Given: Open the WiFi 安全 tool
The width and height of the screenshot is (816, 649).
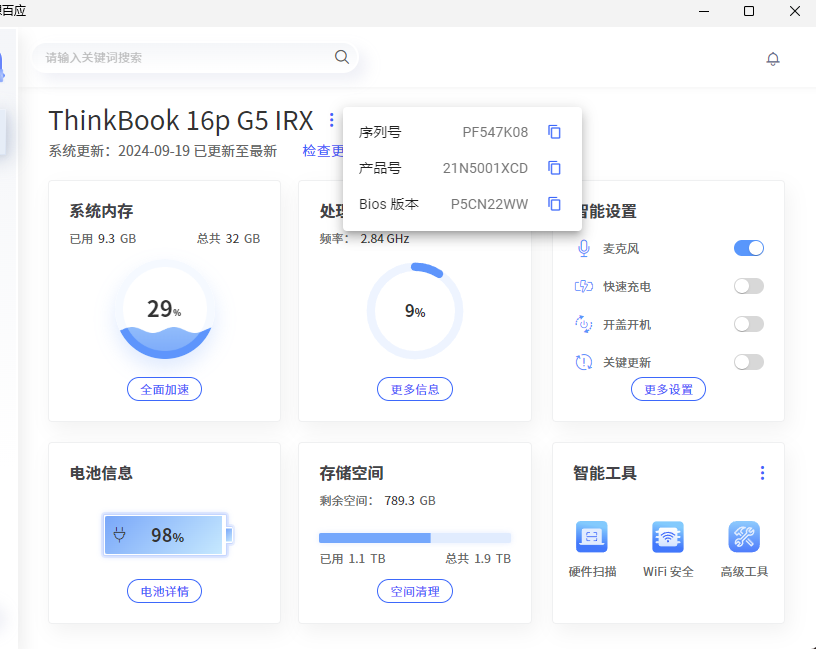Looking at the screenshot, I should click(x=668, y=537).
